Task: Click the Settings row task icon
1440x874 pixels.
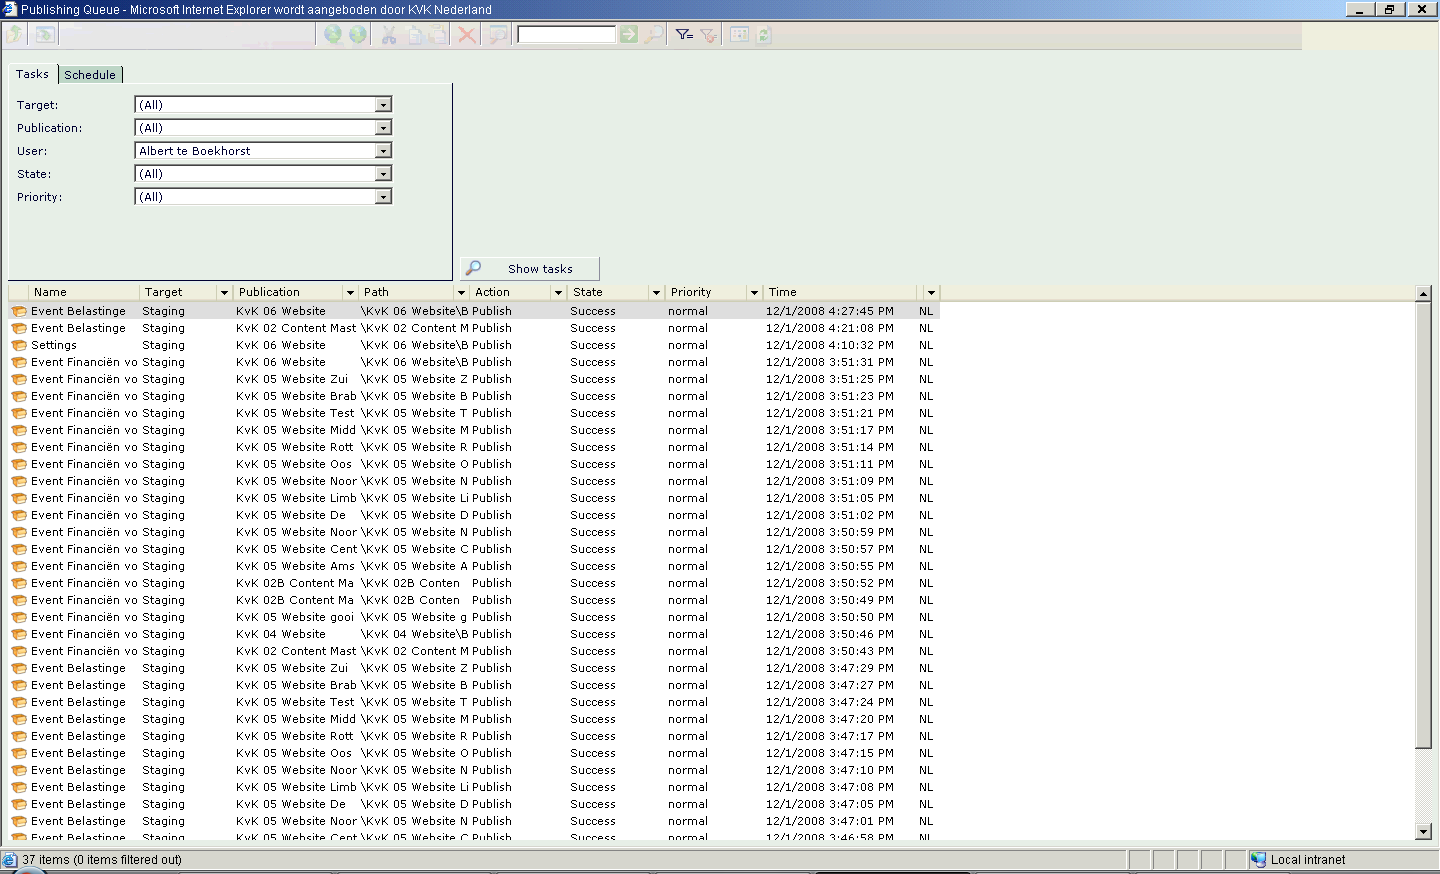Action: 19,346
